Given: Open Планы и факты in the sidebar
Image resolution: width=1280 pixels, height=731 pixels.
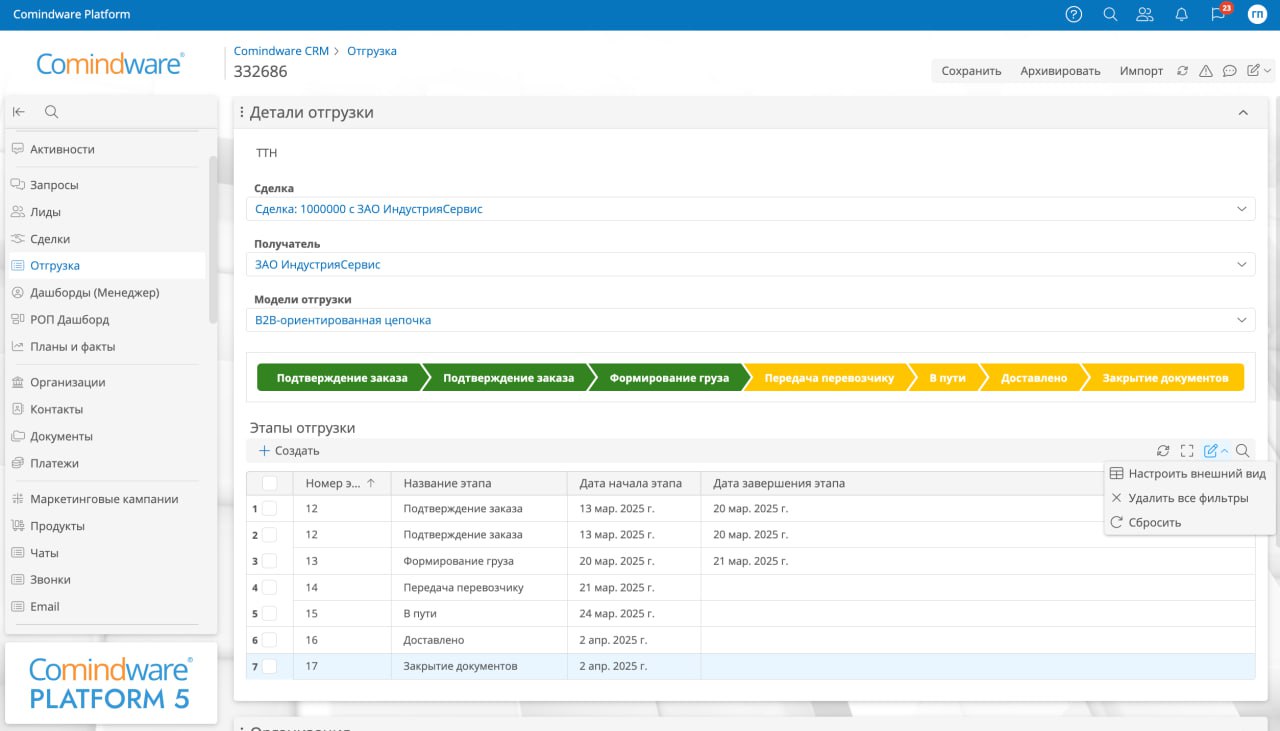Looking at the screenshot, I should point(72,346).
